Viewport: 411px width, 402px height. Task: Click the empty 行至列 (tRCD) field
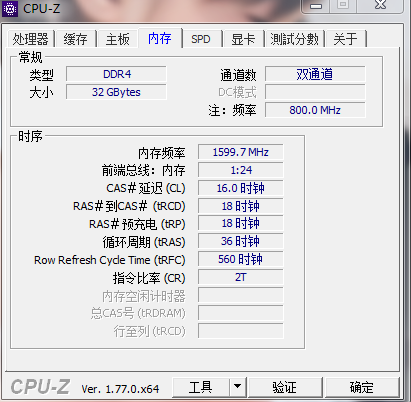coord(241,331)
